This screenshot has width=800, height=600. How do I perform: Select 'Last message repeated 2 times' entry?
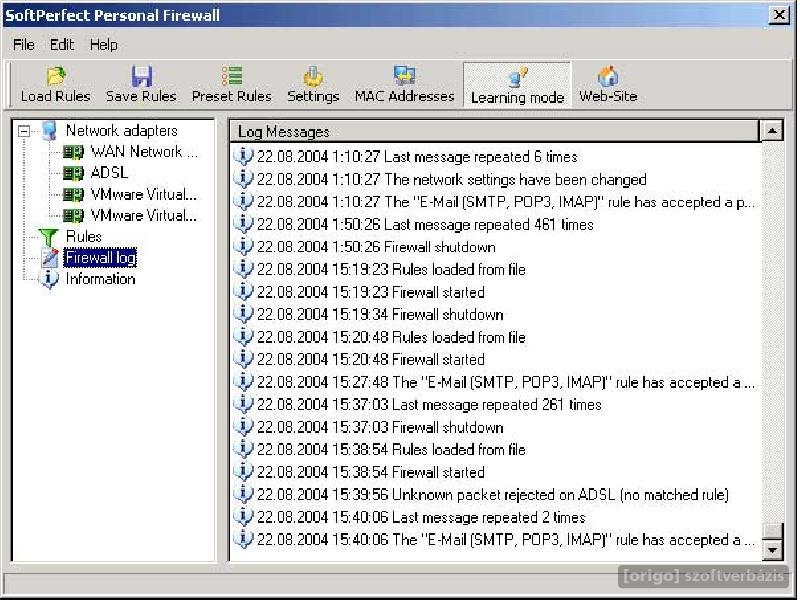pyautogui.click(x=421, y=517)
